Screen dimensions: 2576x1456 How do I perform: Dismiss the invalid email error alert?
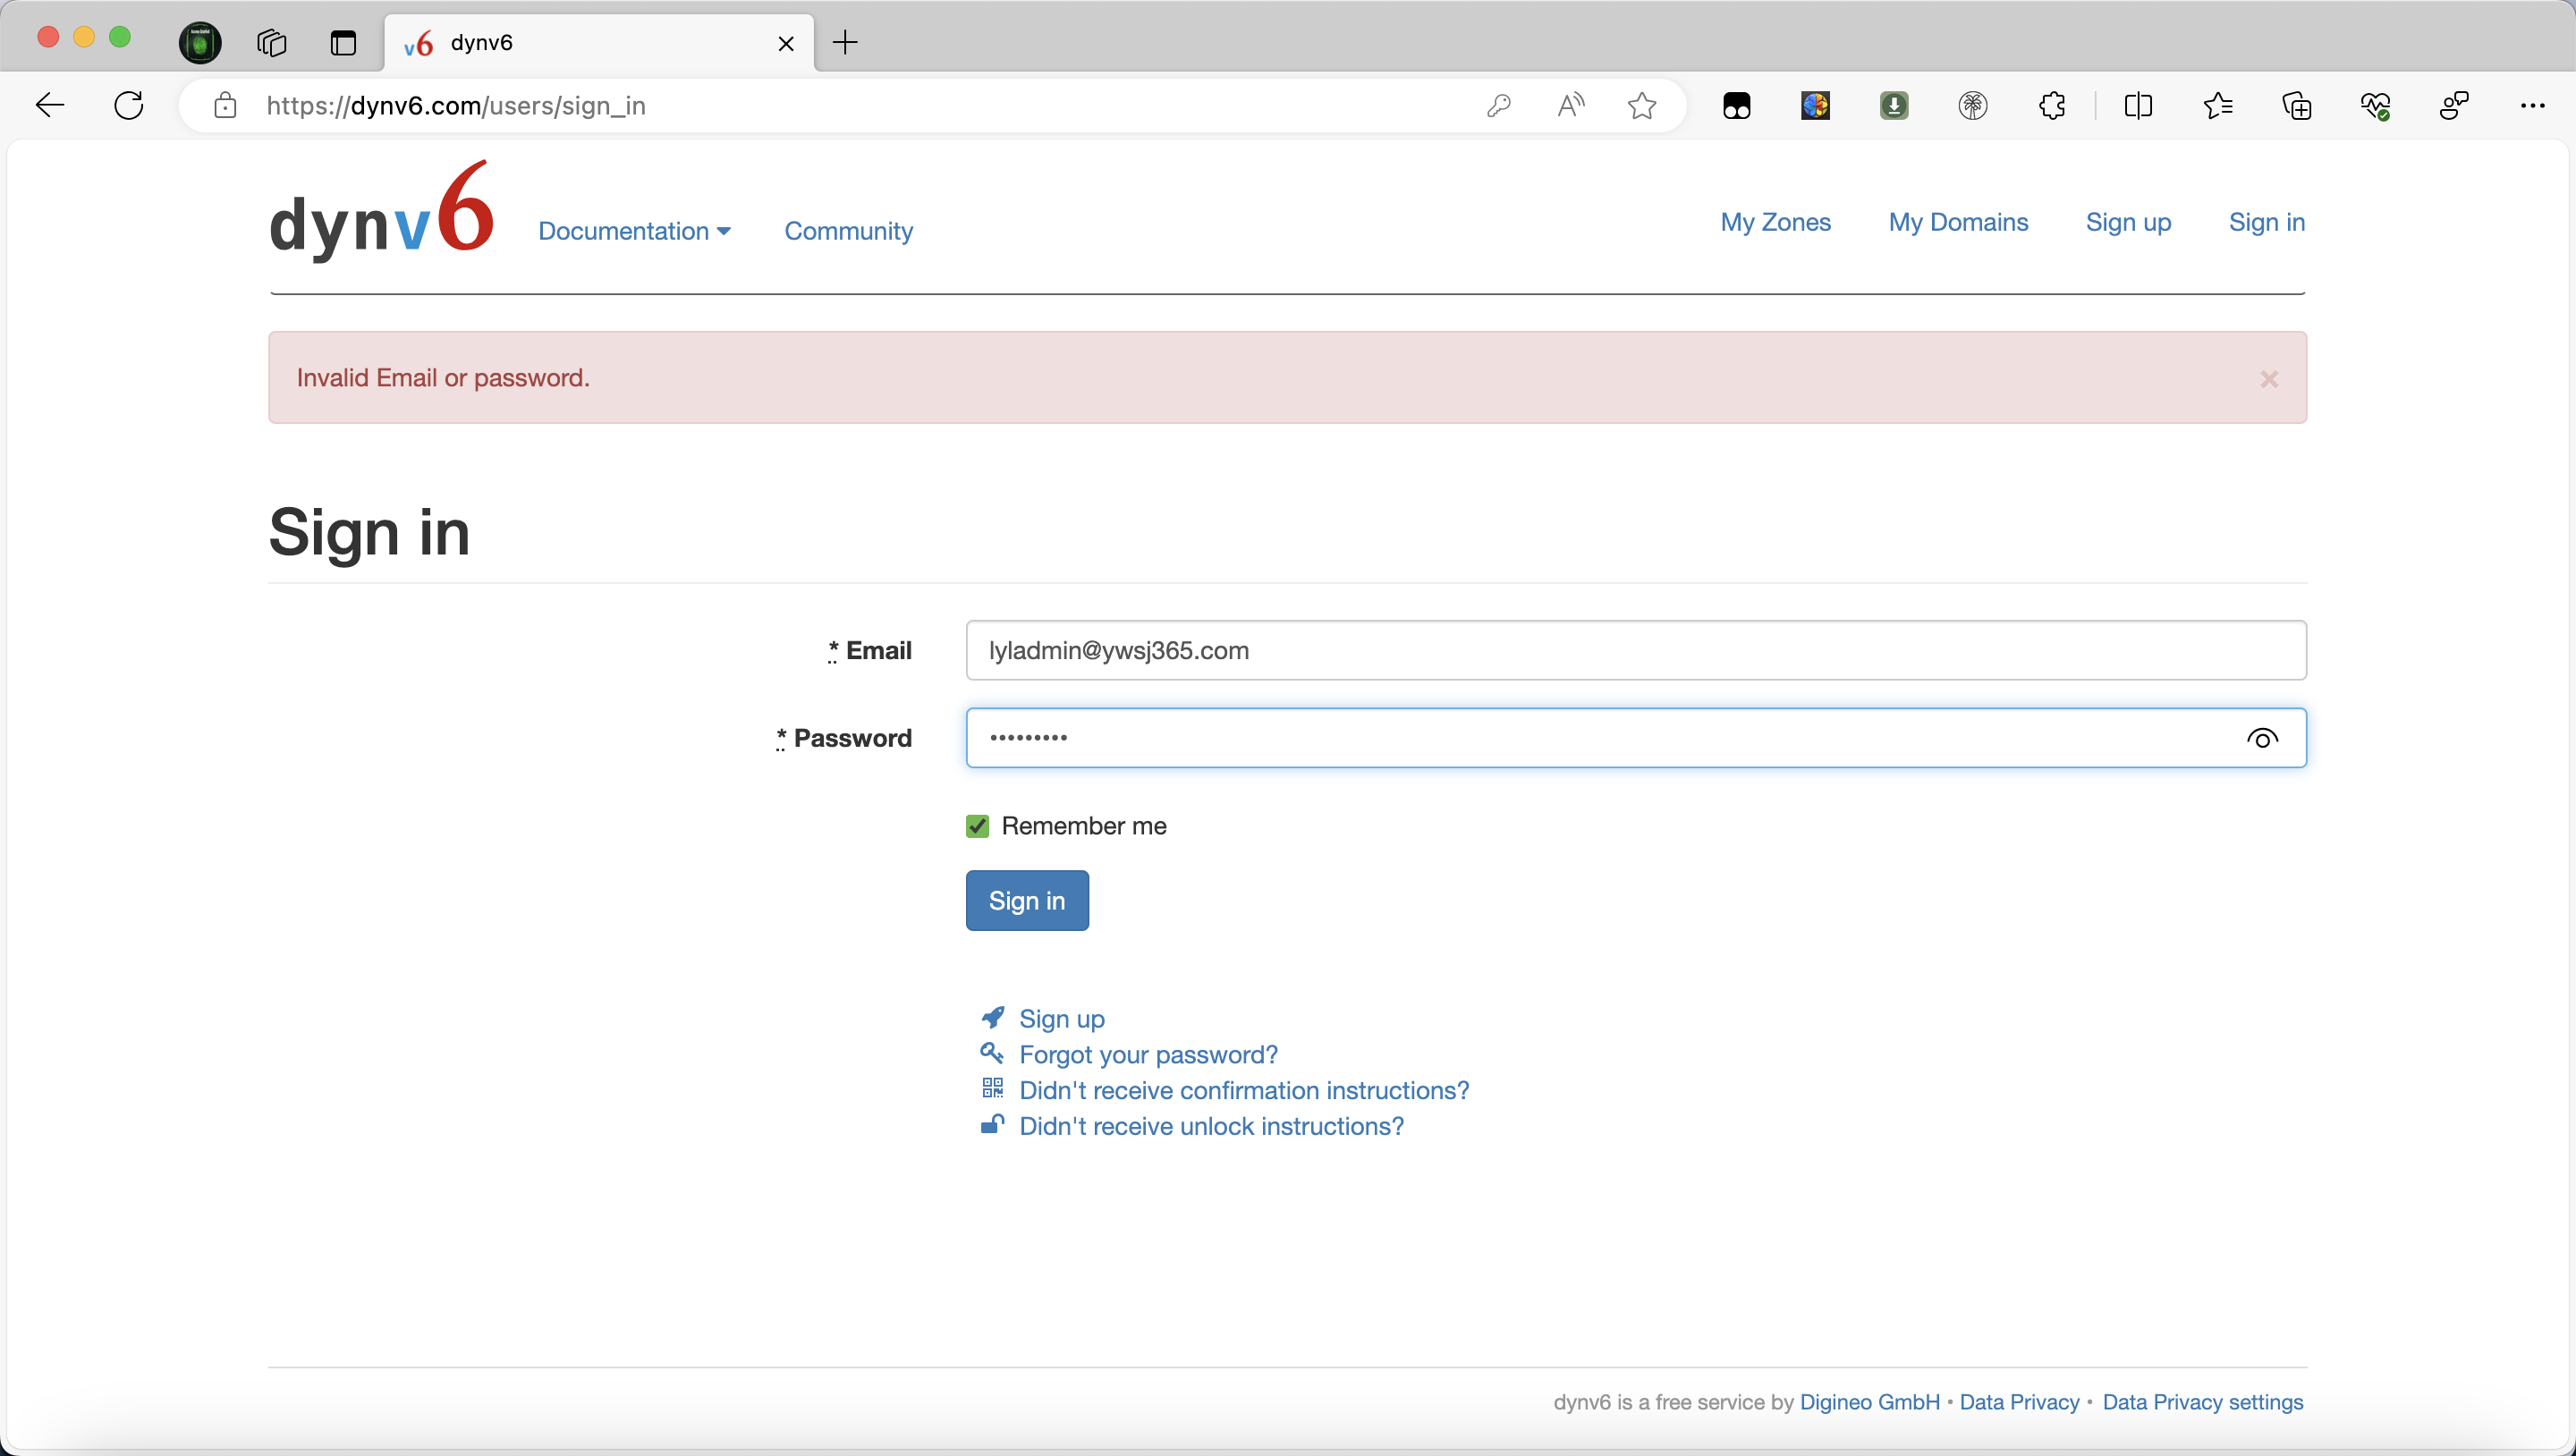pyautogui.click(x=2269, y=379)
